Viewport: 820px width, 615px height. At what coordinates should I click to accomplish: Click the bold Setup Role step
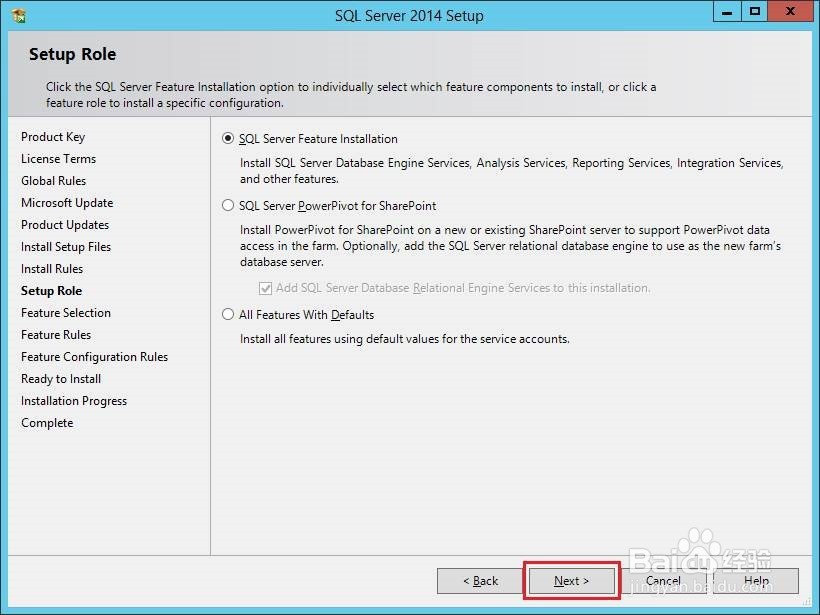51,291
